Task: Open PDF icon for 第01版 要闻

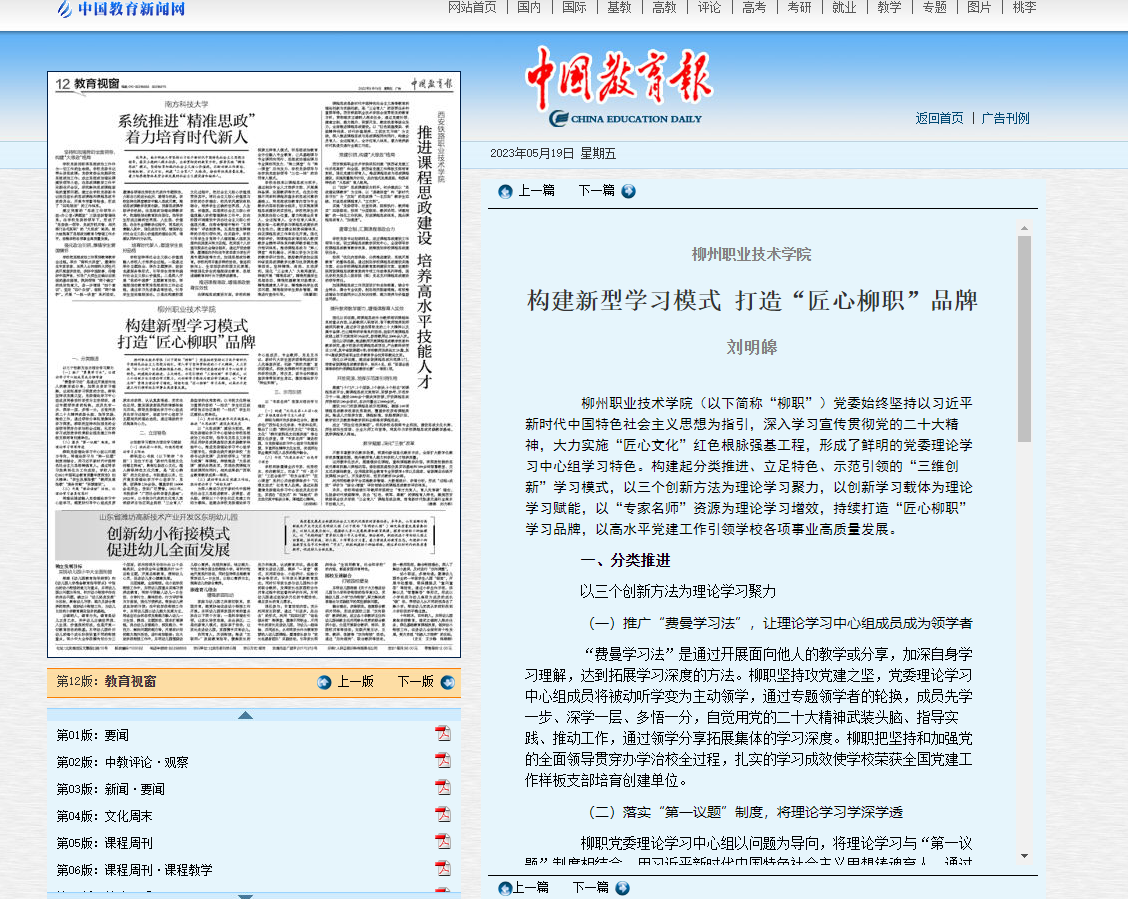Action: [442, 734]
